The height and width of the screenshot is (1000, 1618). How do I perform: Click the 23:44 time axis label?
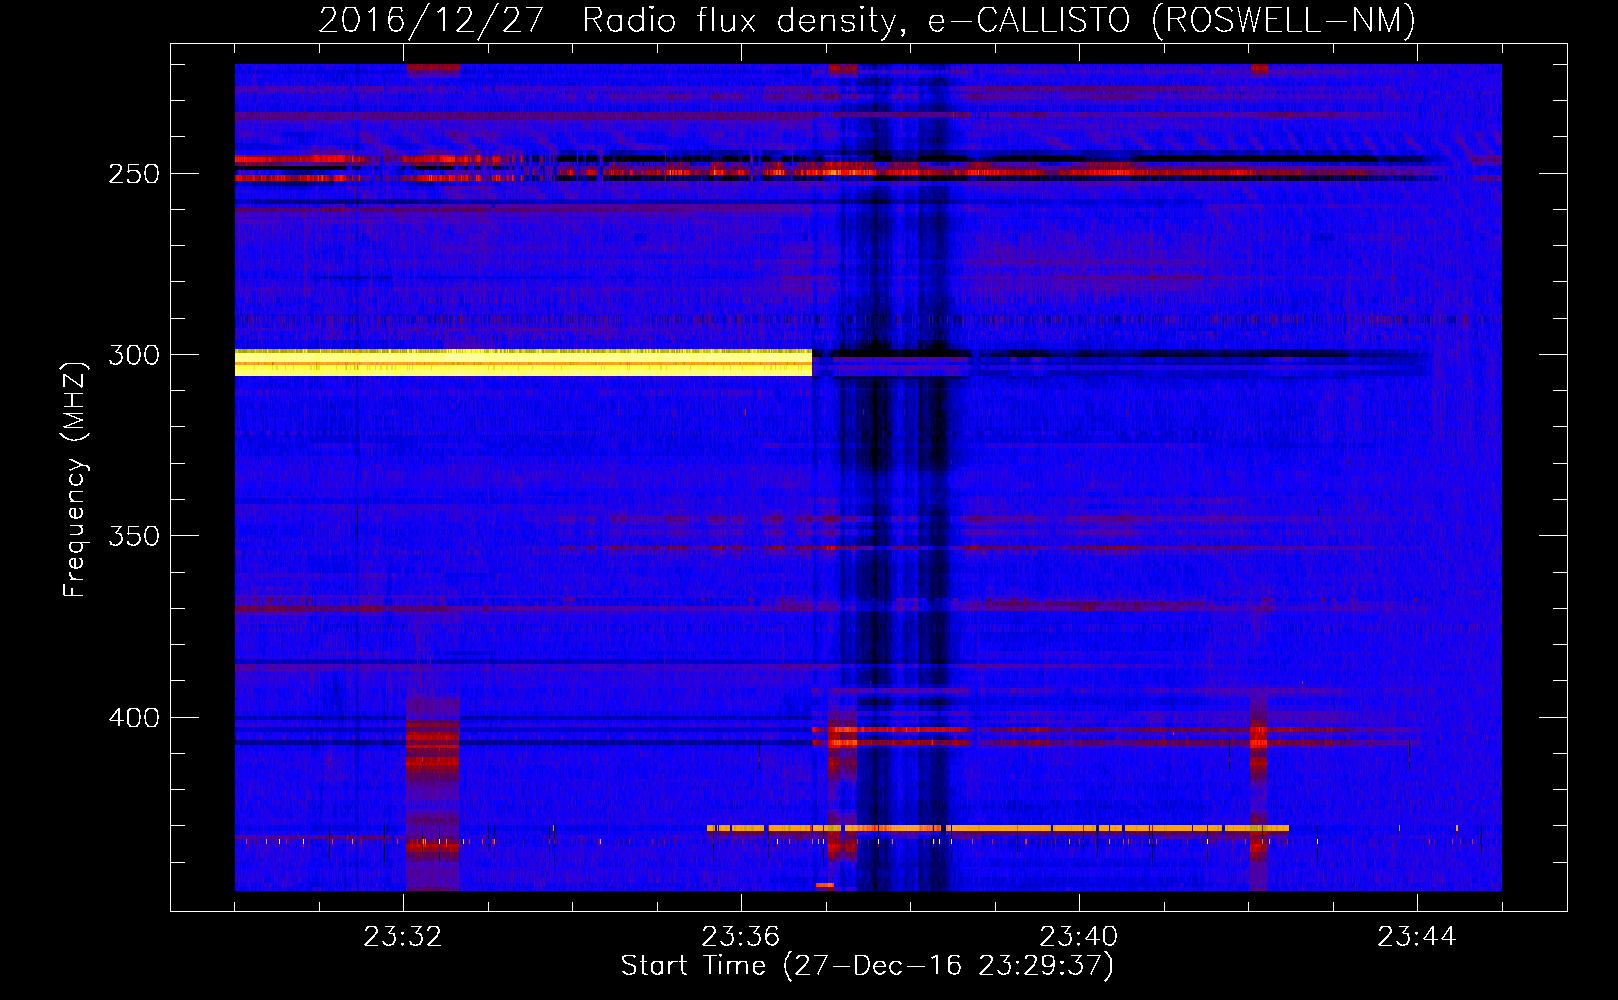[x=1417, y=937]
